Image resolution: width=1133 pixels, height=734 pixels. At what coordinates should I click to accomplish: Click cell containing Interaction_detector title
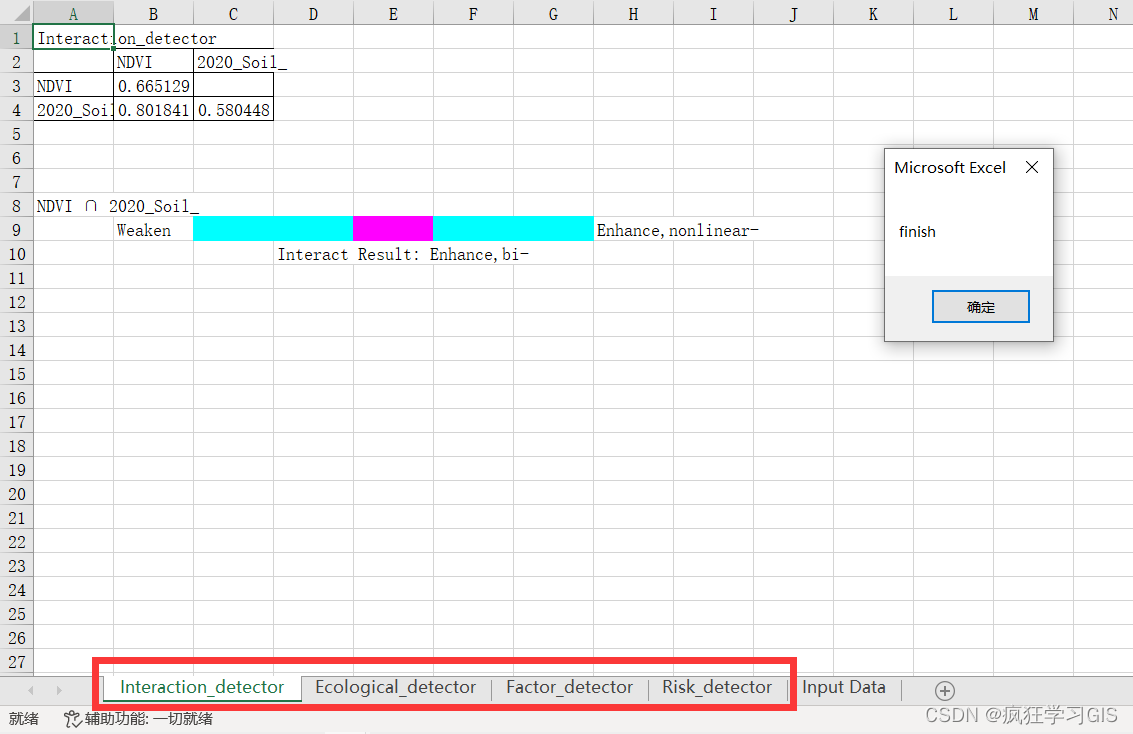tap(73, 38)
